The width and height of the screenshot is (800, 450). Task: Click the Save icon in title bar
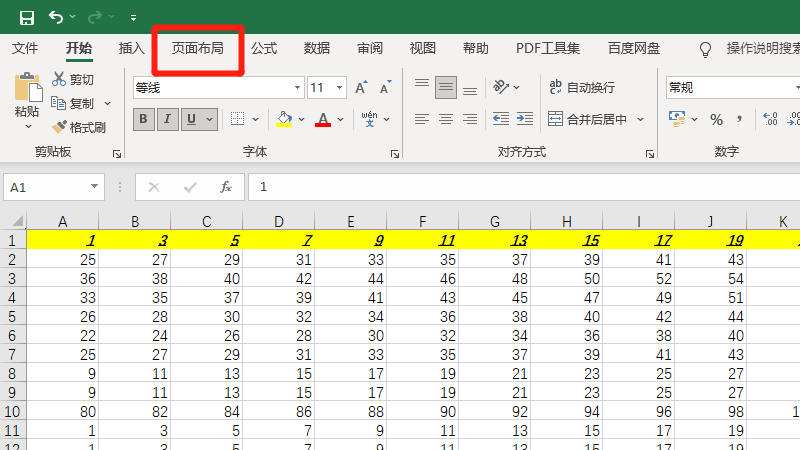(26, 17)
